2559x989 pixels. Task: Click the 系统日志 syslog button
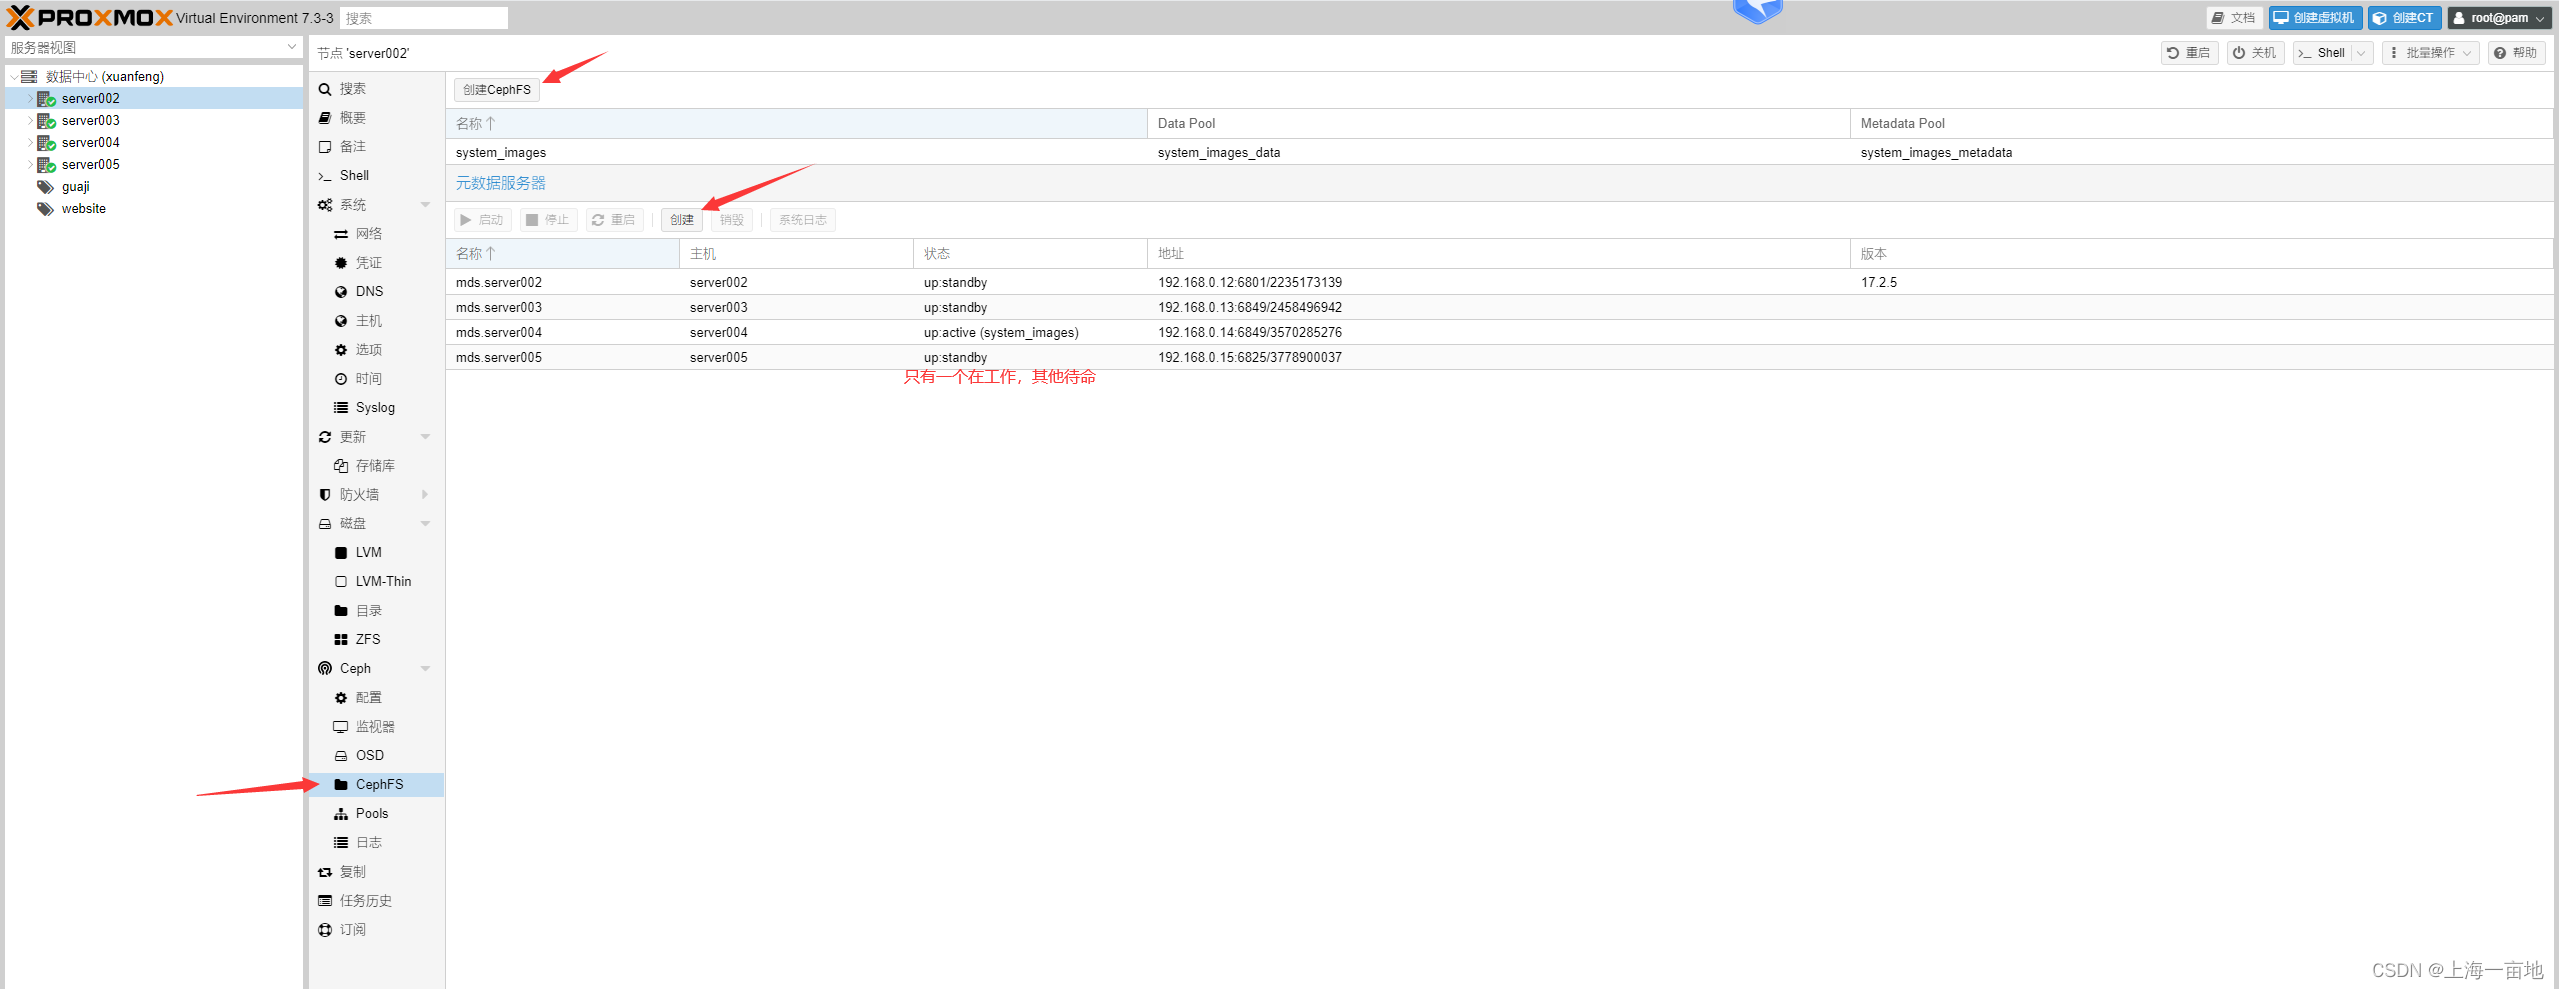point(803,220)
